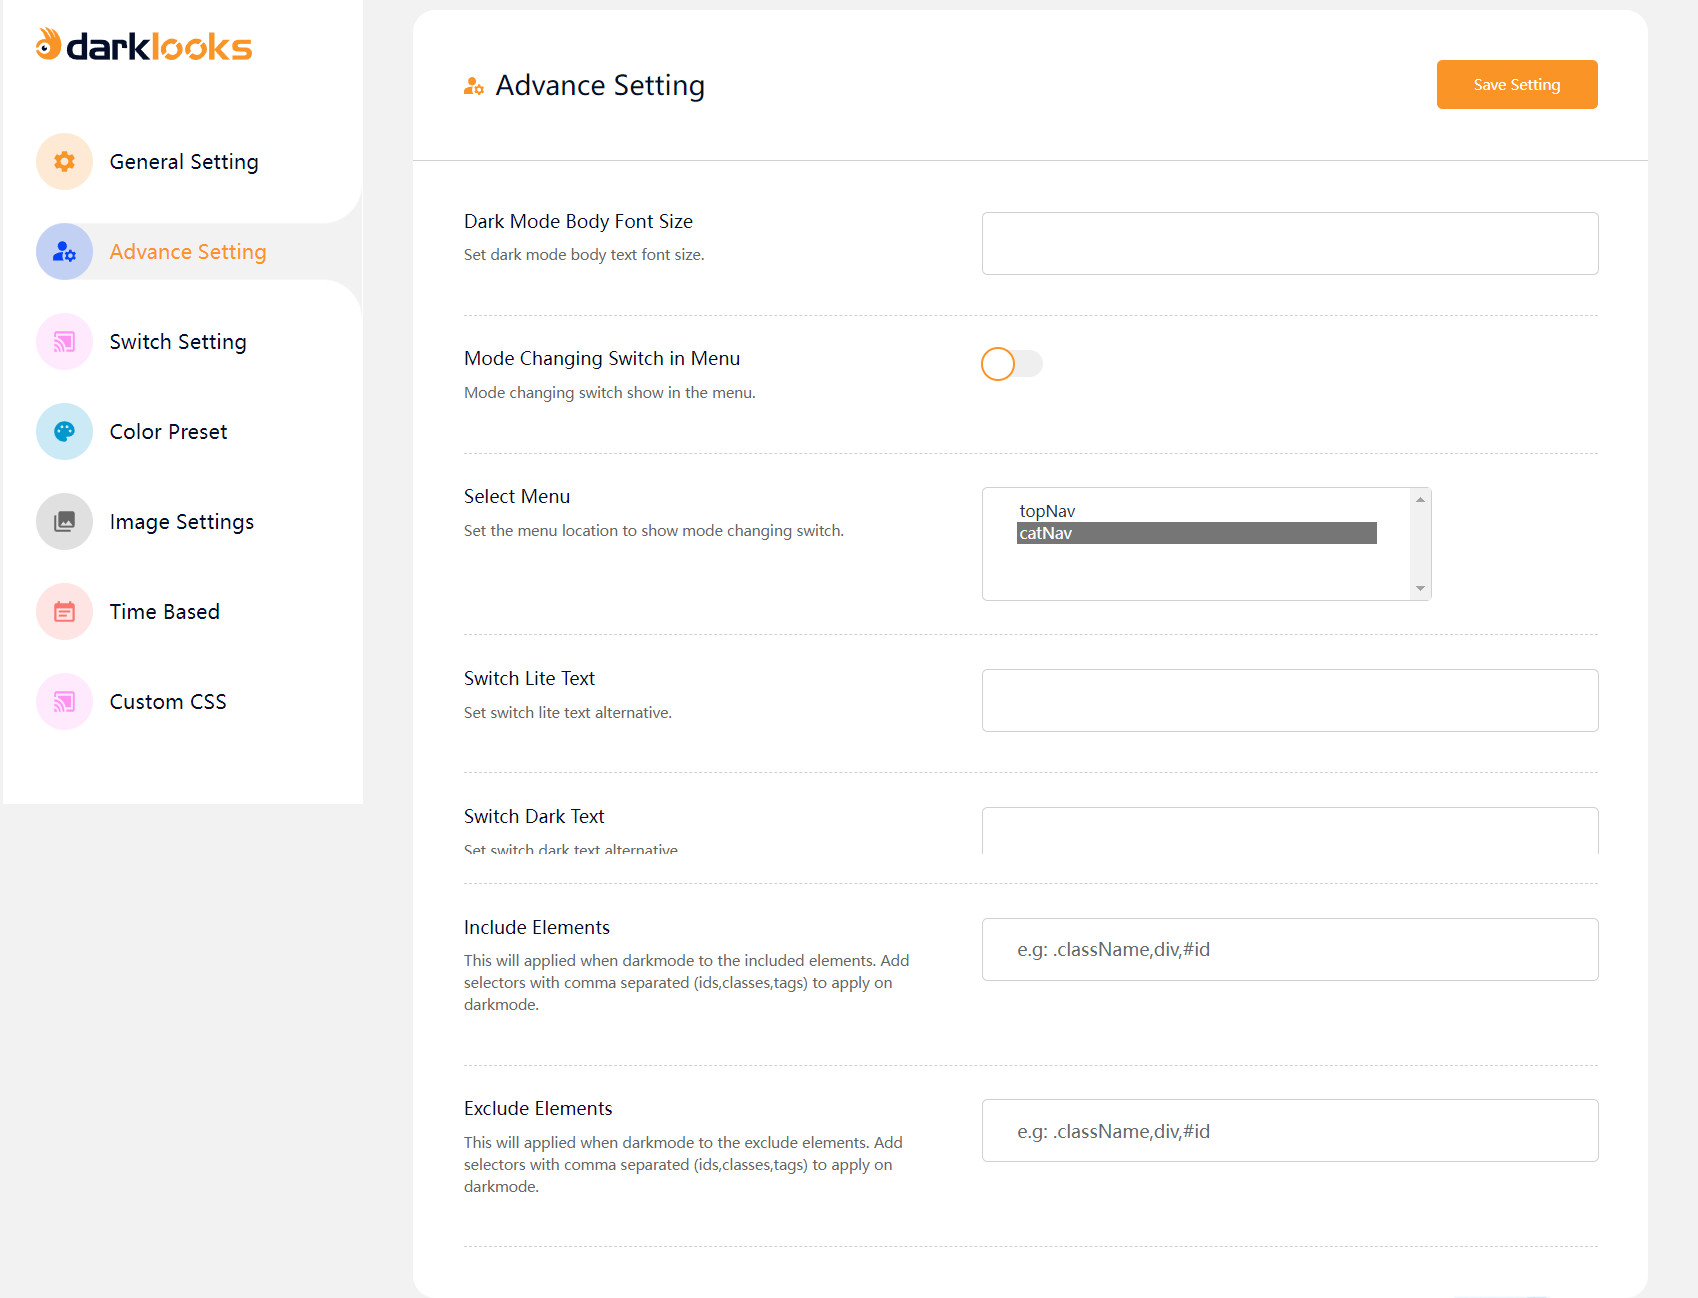Image resolution: width=1698 pixels, height=1298 pixels.
Task: Focus the Dark Mode Body Font Size field
Action: coord(1289,243)
